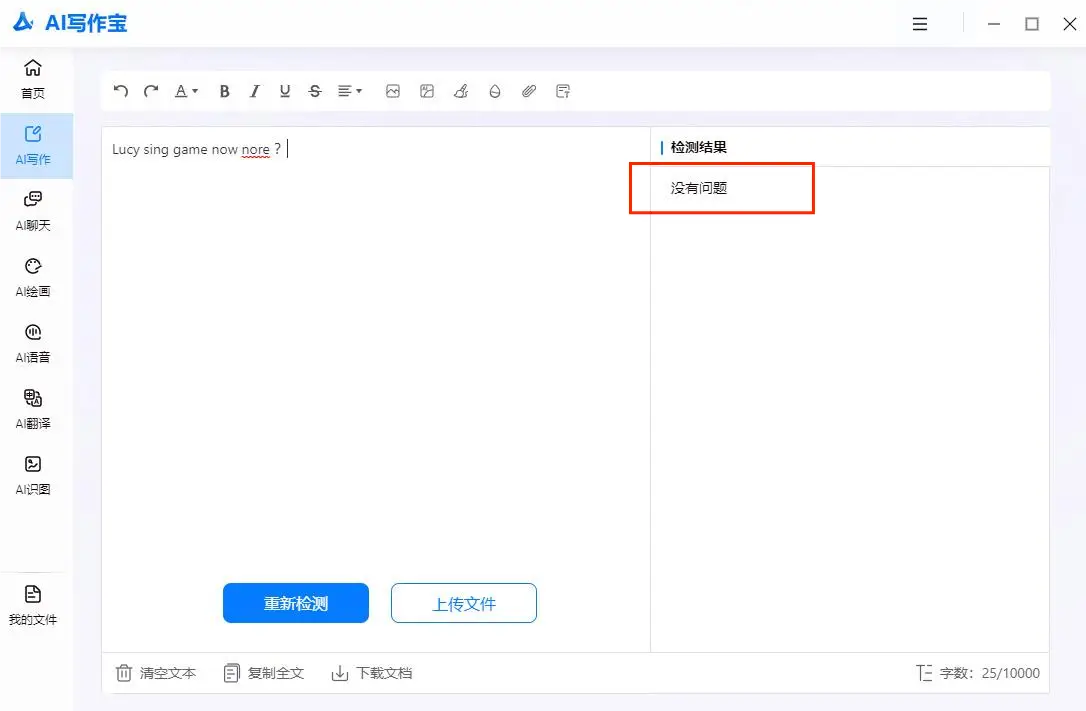Open AI语音 voice in the sidebar
This screenshot has width=1086, height=711.
pyautogui.click(x=33, y=343)
